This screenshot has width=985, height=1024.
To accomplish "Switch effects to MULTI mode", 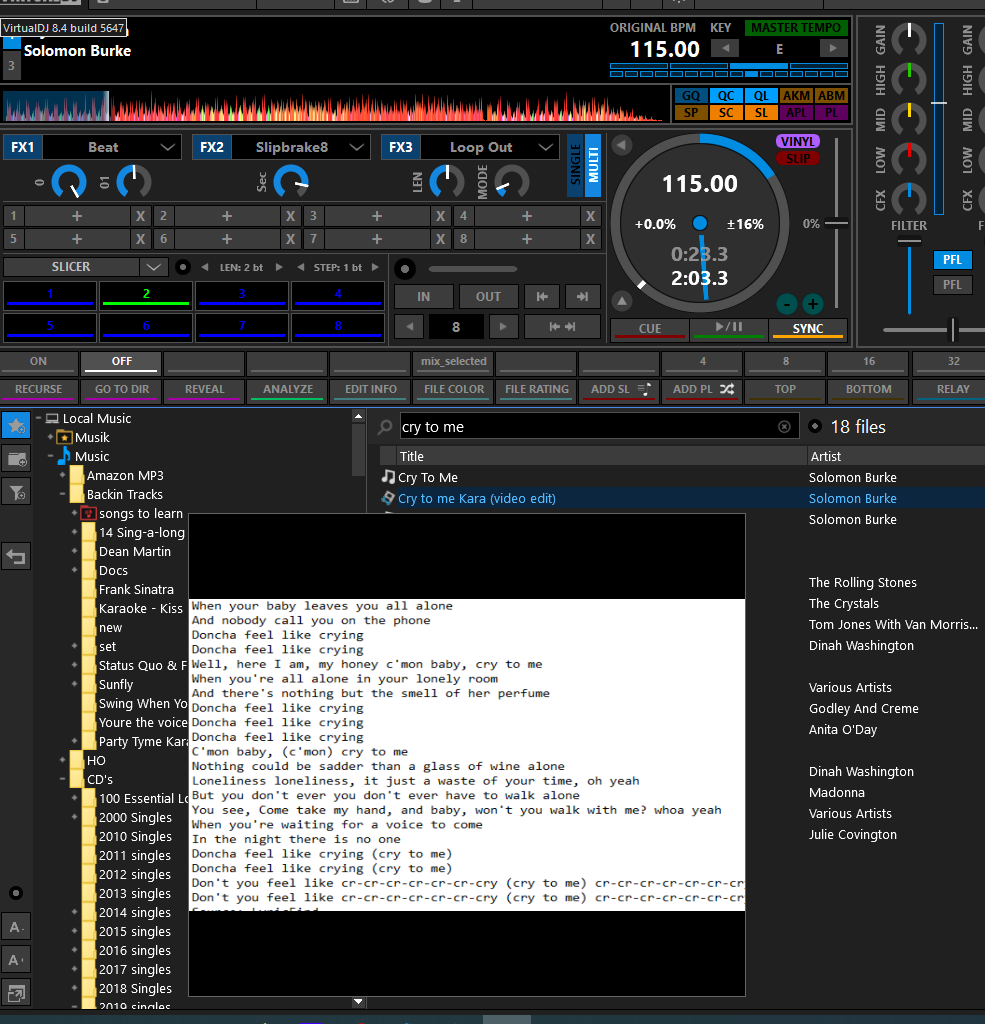I will [593, 165].
